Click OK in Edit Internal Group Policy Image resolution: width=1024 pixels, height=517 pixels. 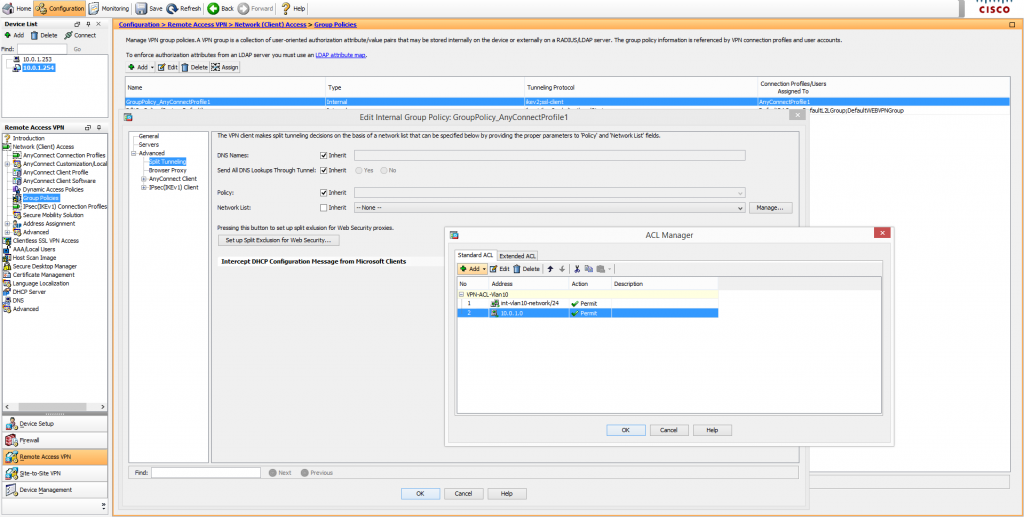pos(421,494)
